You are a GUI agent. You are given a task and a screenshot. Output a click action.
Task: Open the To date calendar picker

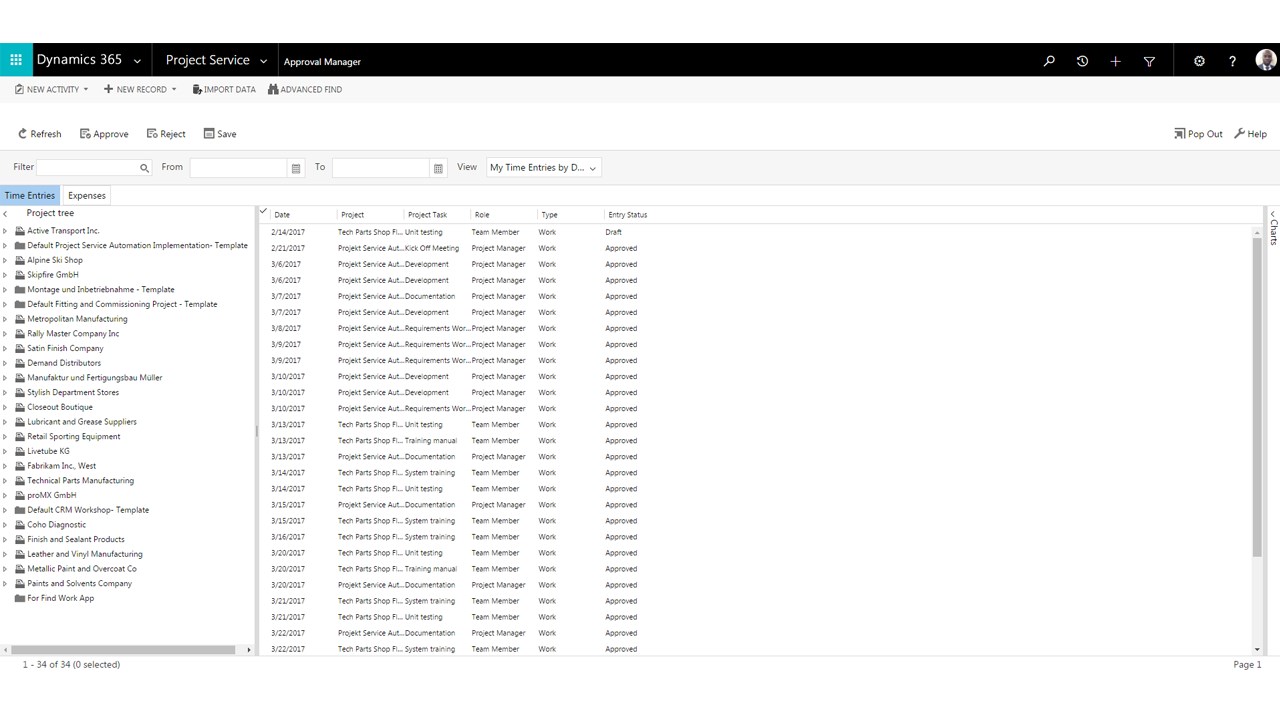(438, 168)
